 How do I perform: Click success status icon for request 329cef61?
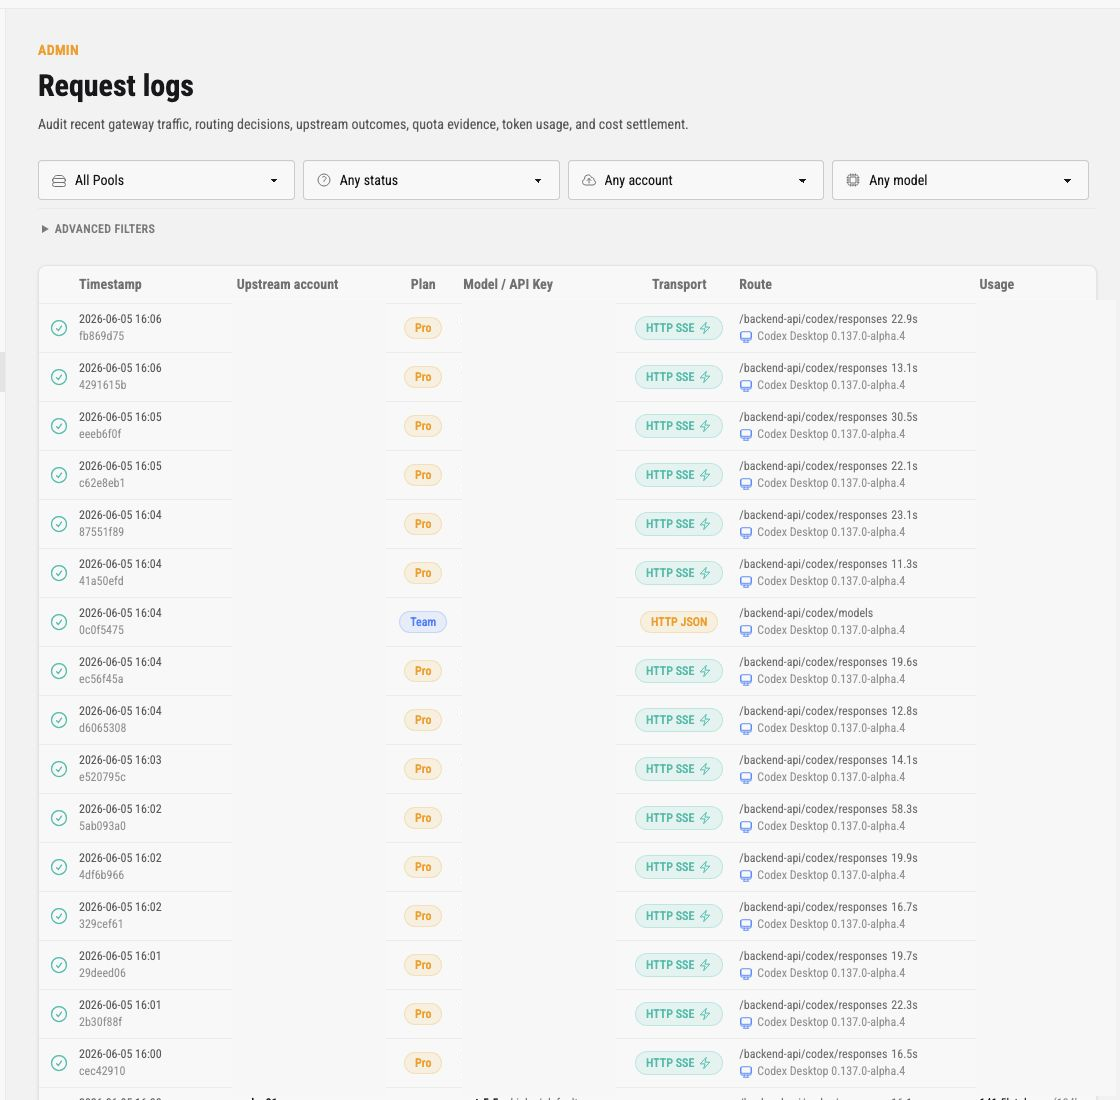point(59,916)
